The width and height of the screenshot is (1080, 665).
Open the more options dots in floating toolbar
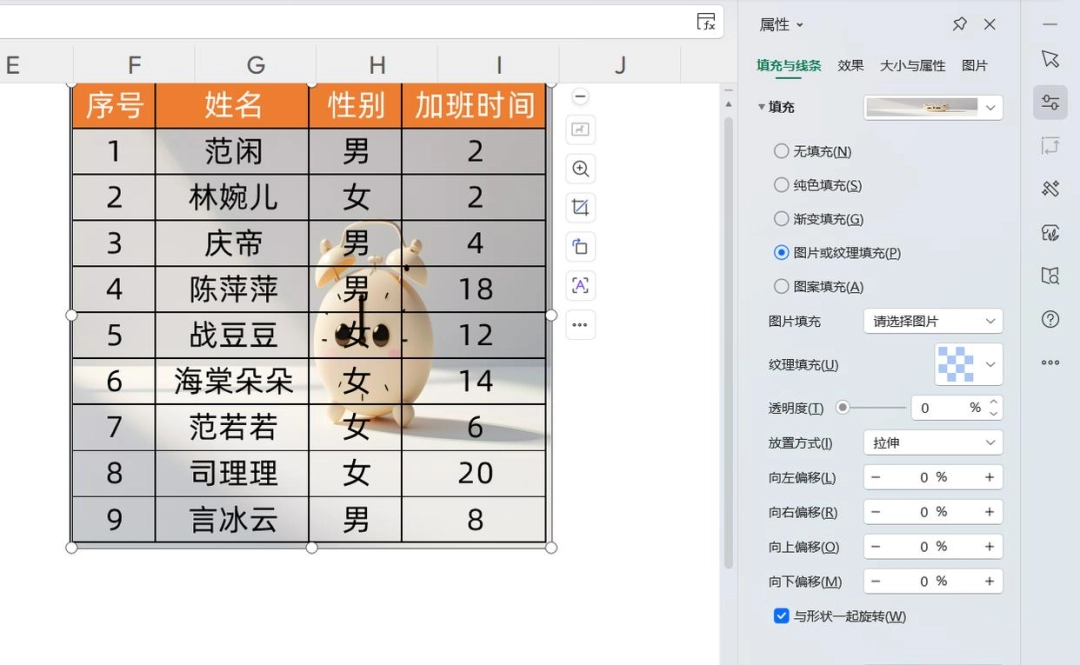click(580, 325)
